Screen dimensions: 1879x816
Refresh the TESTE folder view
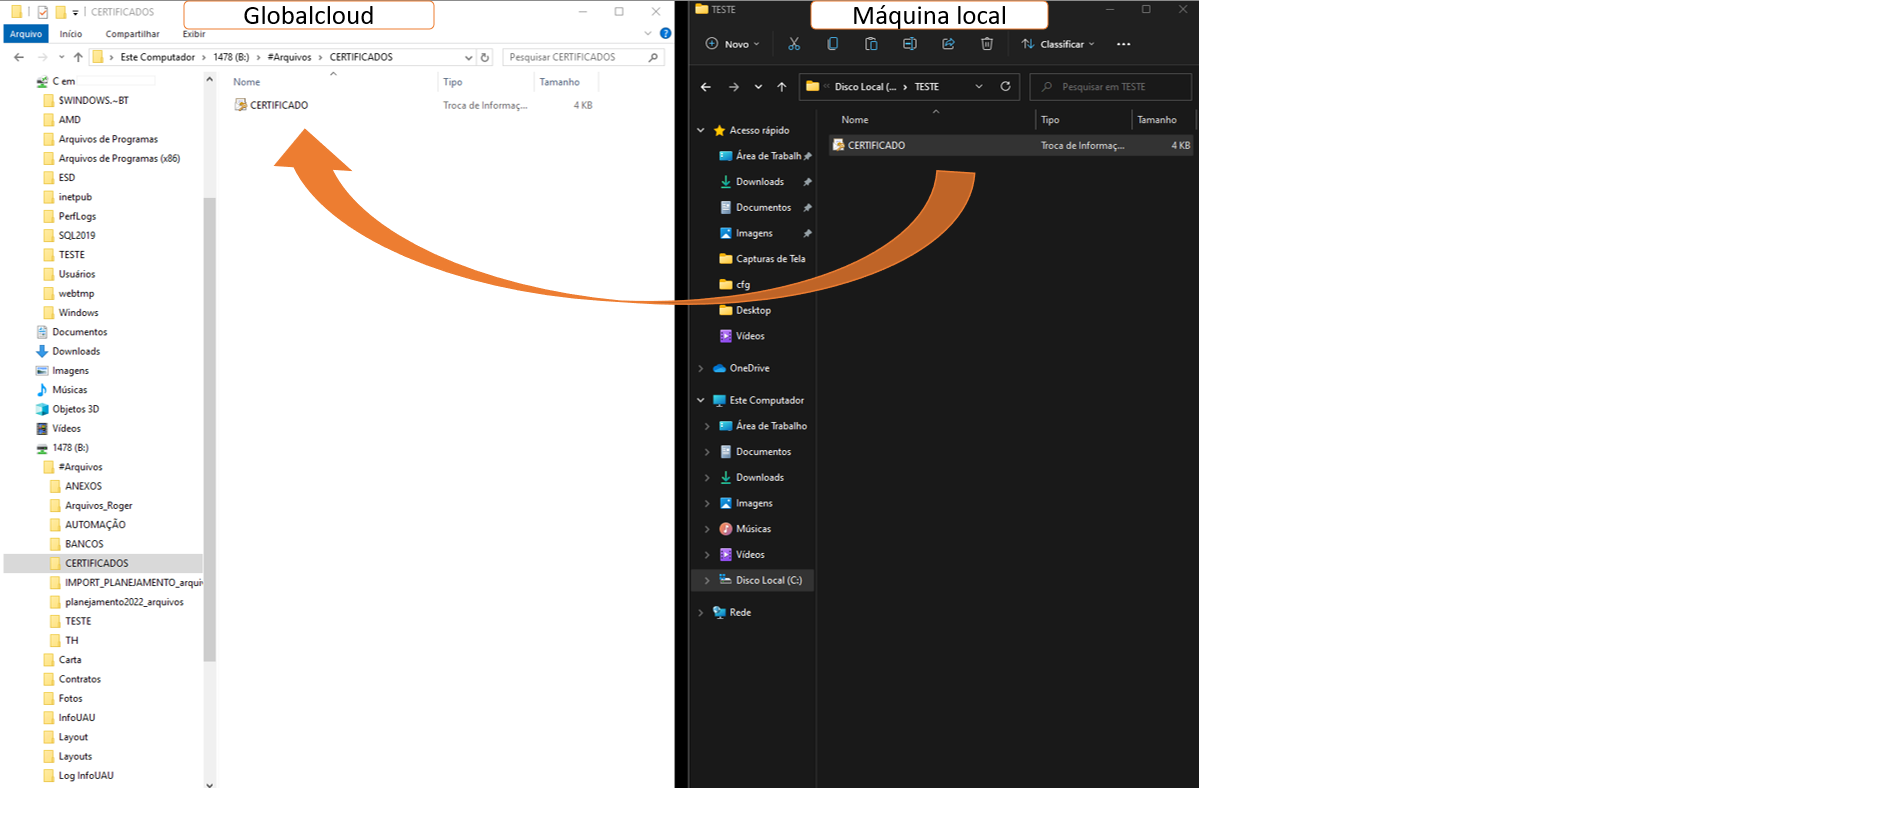tap(1005, 87)
